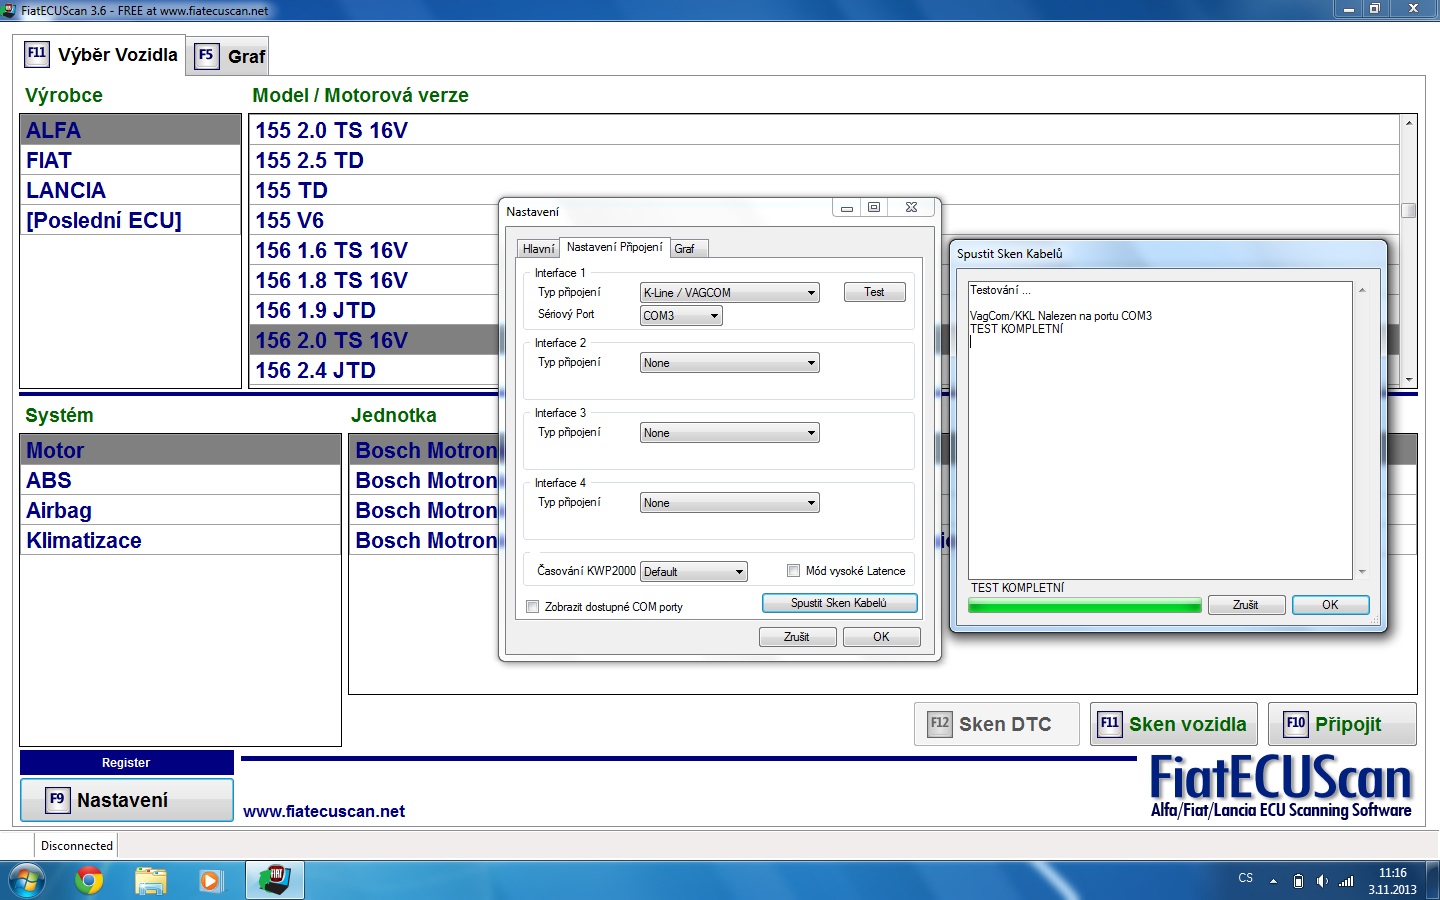Click the Test connection button
This screenshot has width=1440, height=900.
pyautogui.click(x=874, y=292)
